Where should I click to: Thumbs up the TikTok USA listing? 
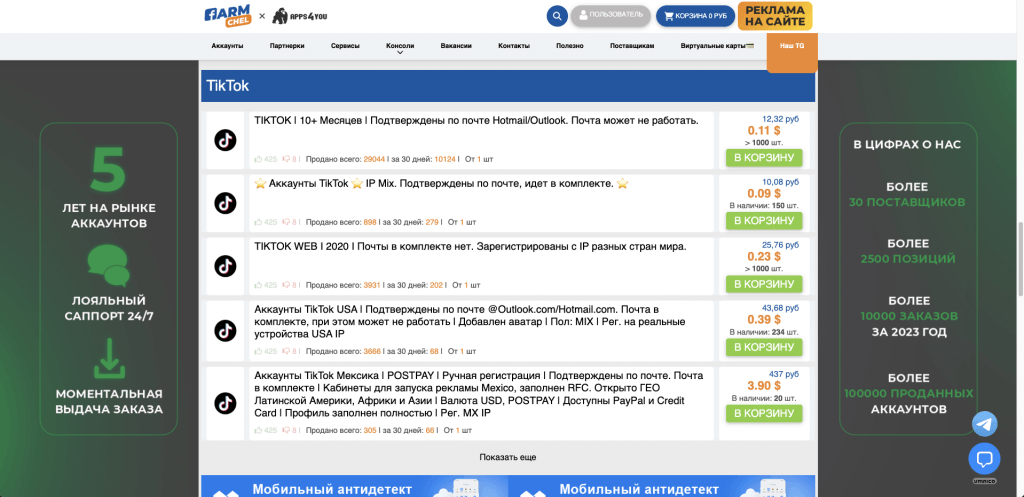click(259, 351)
